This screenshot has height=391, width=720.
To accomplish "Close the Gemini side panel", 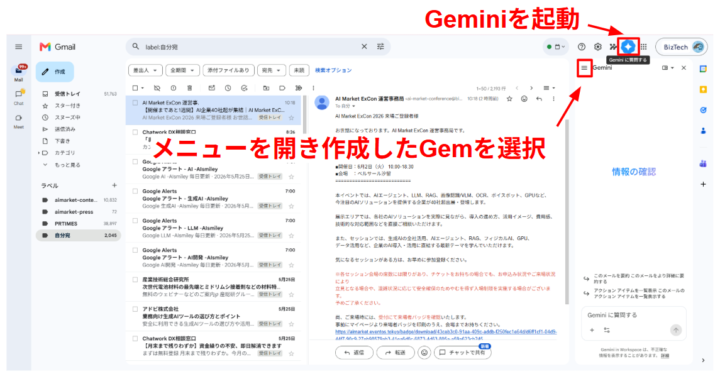I will 684,68.
